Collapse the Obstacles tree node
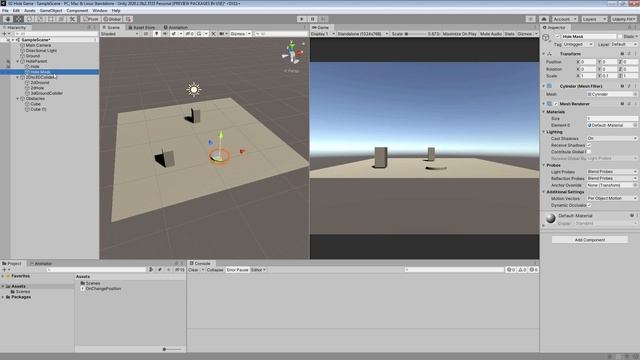 coord(18,99)
